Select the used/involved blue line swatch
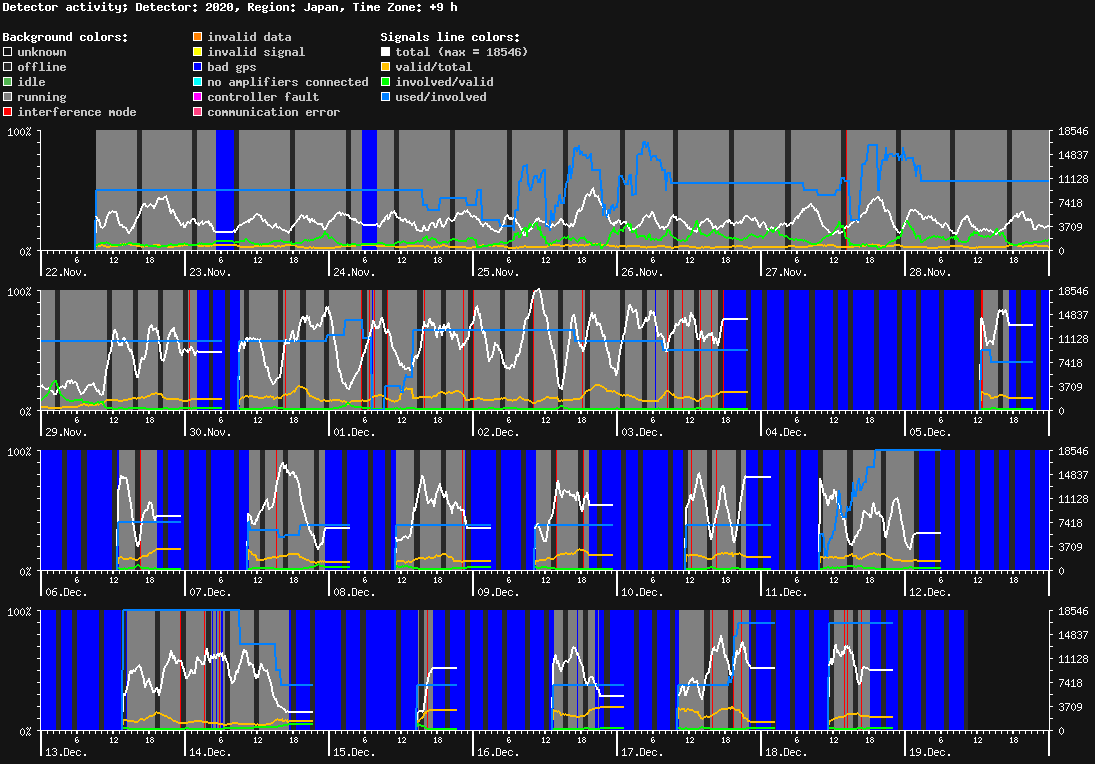This screenshot has width=1095, height=764. (x=386, y=97)
